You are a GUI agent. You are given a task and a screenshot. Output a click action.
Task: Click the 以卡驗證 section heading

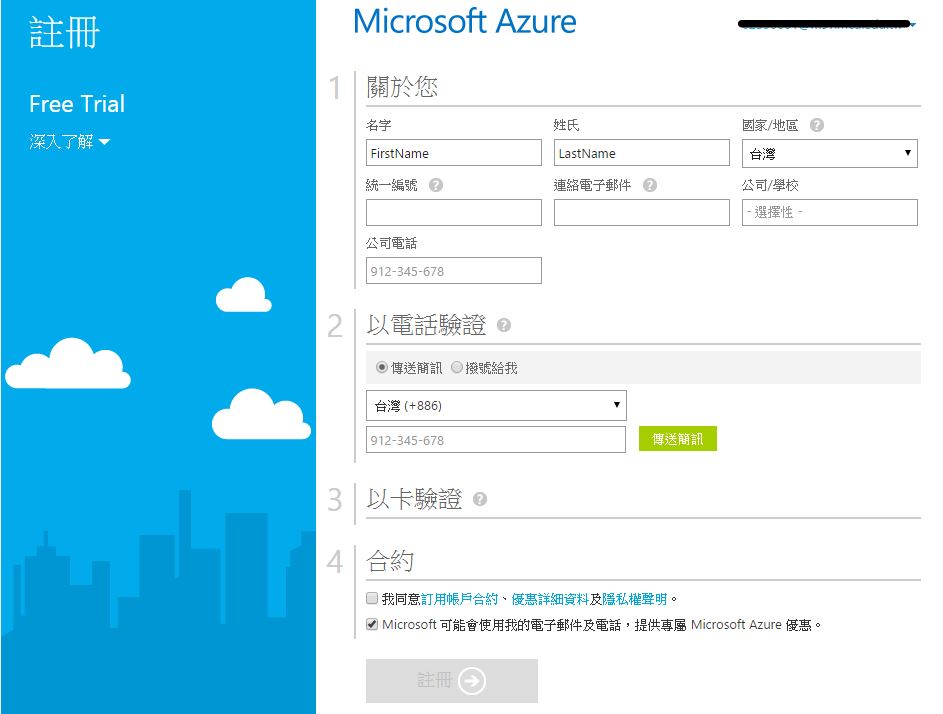click(x=414, y=499)
